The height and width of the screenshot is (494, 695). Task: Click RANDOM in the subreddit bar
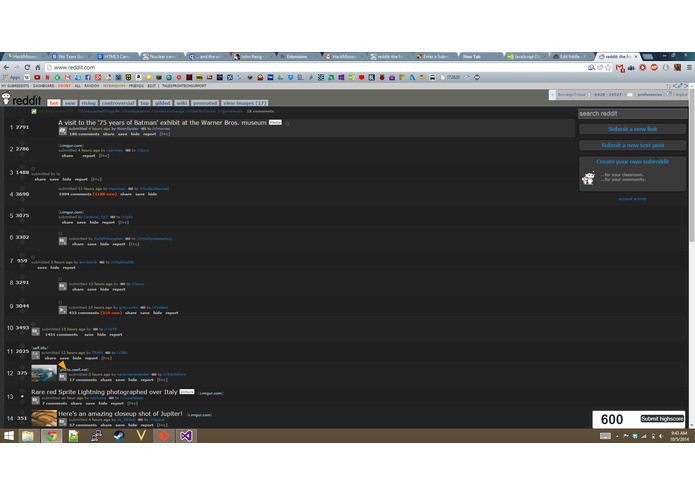click(91, 86)
